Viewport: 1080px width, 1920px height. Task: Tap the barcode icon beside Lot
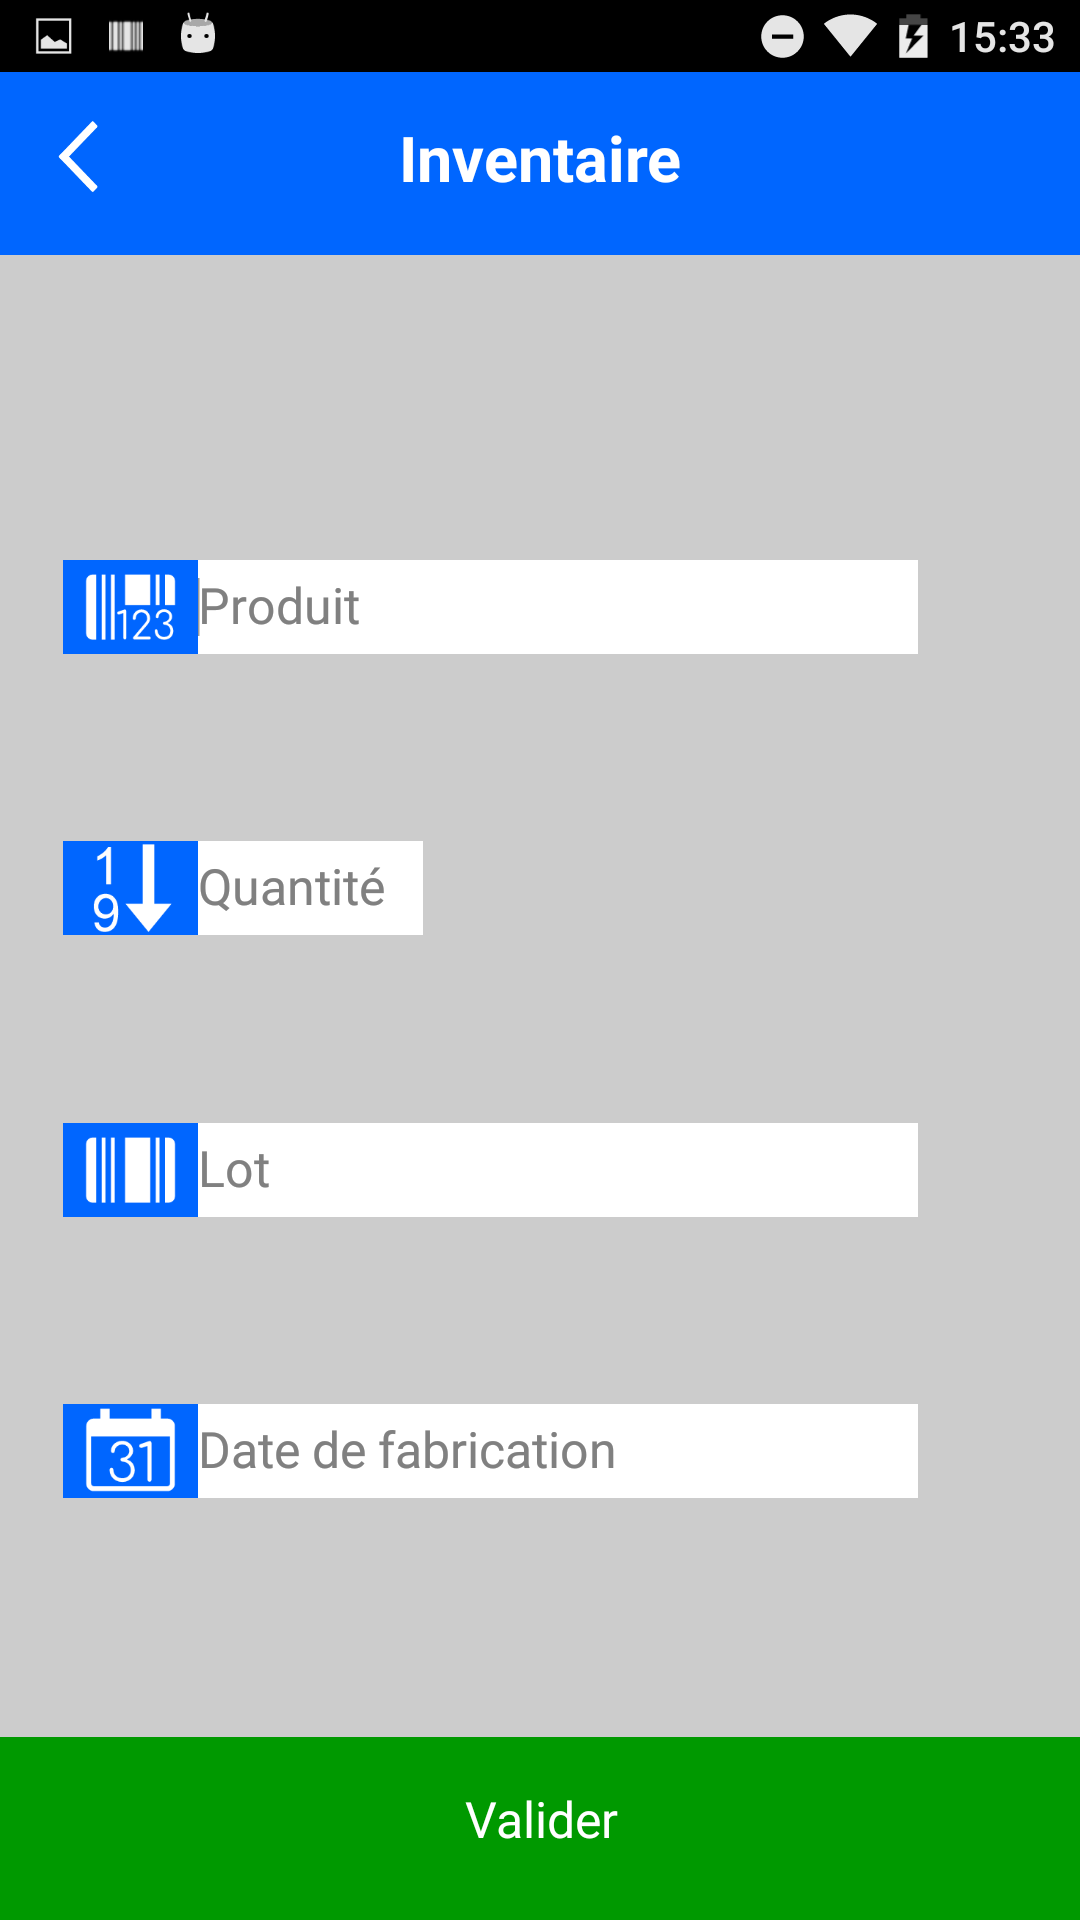click(130, 1170)
